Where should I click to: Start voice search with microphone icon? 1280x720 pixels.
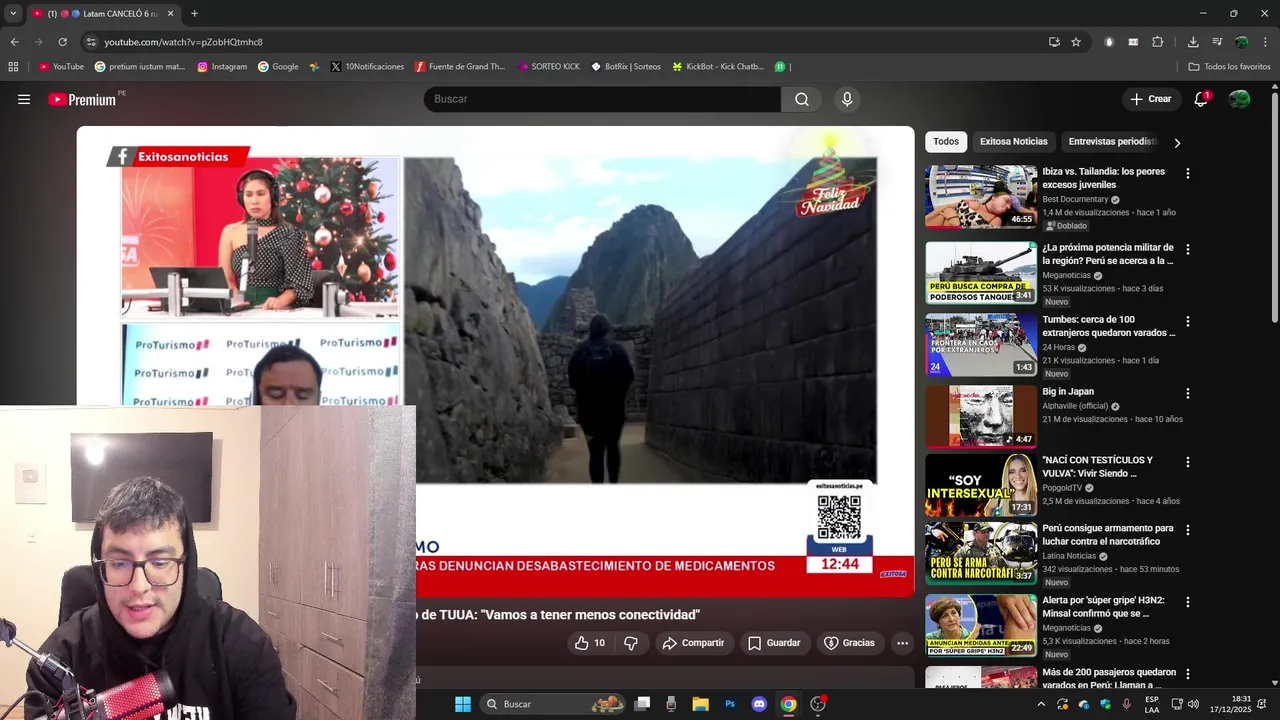point(847,99)
